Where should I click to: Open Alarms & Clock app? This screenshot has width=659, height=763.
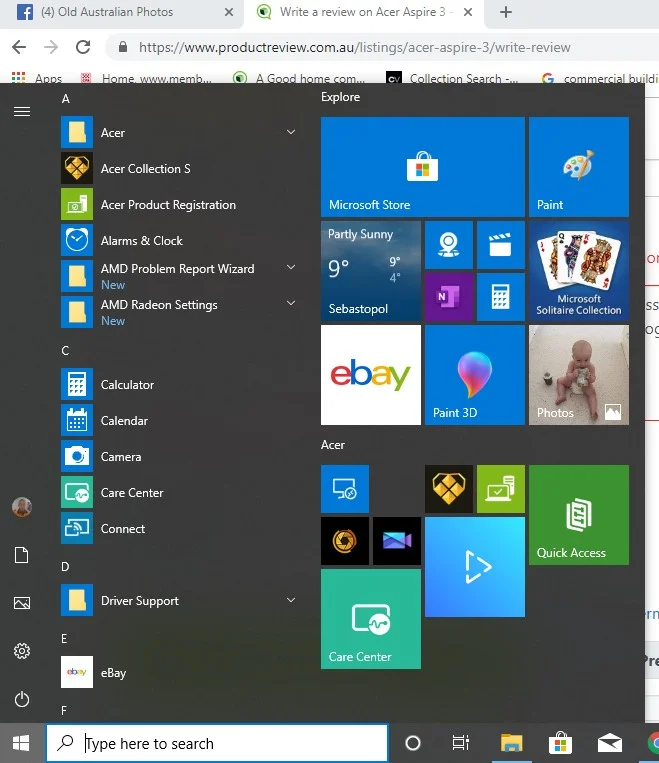179,240
